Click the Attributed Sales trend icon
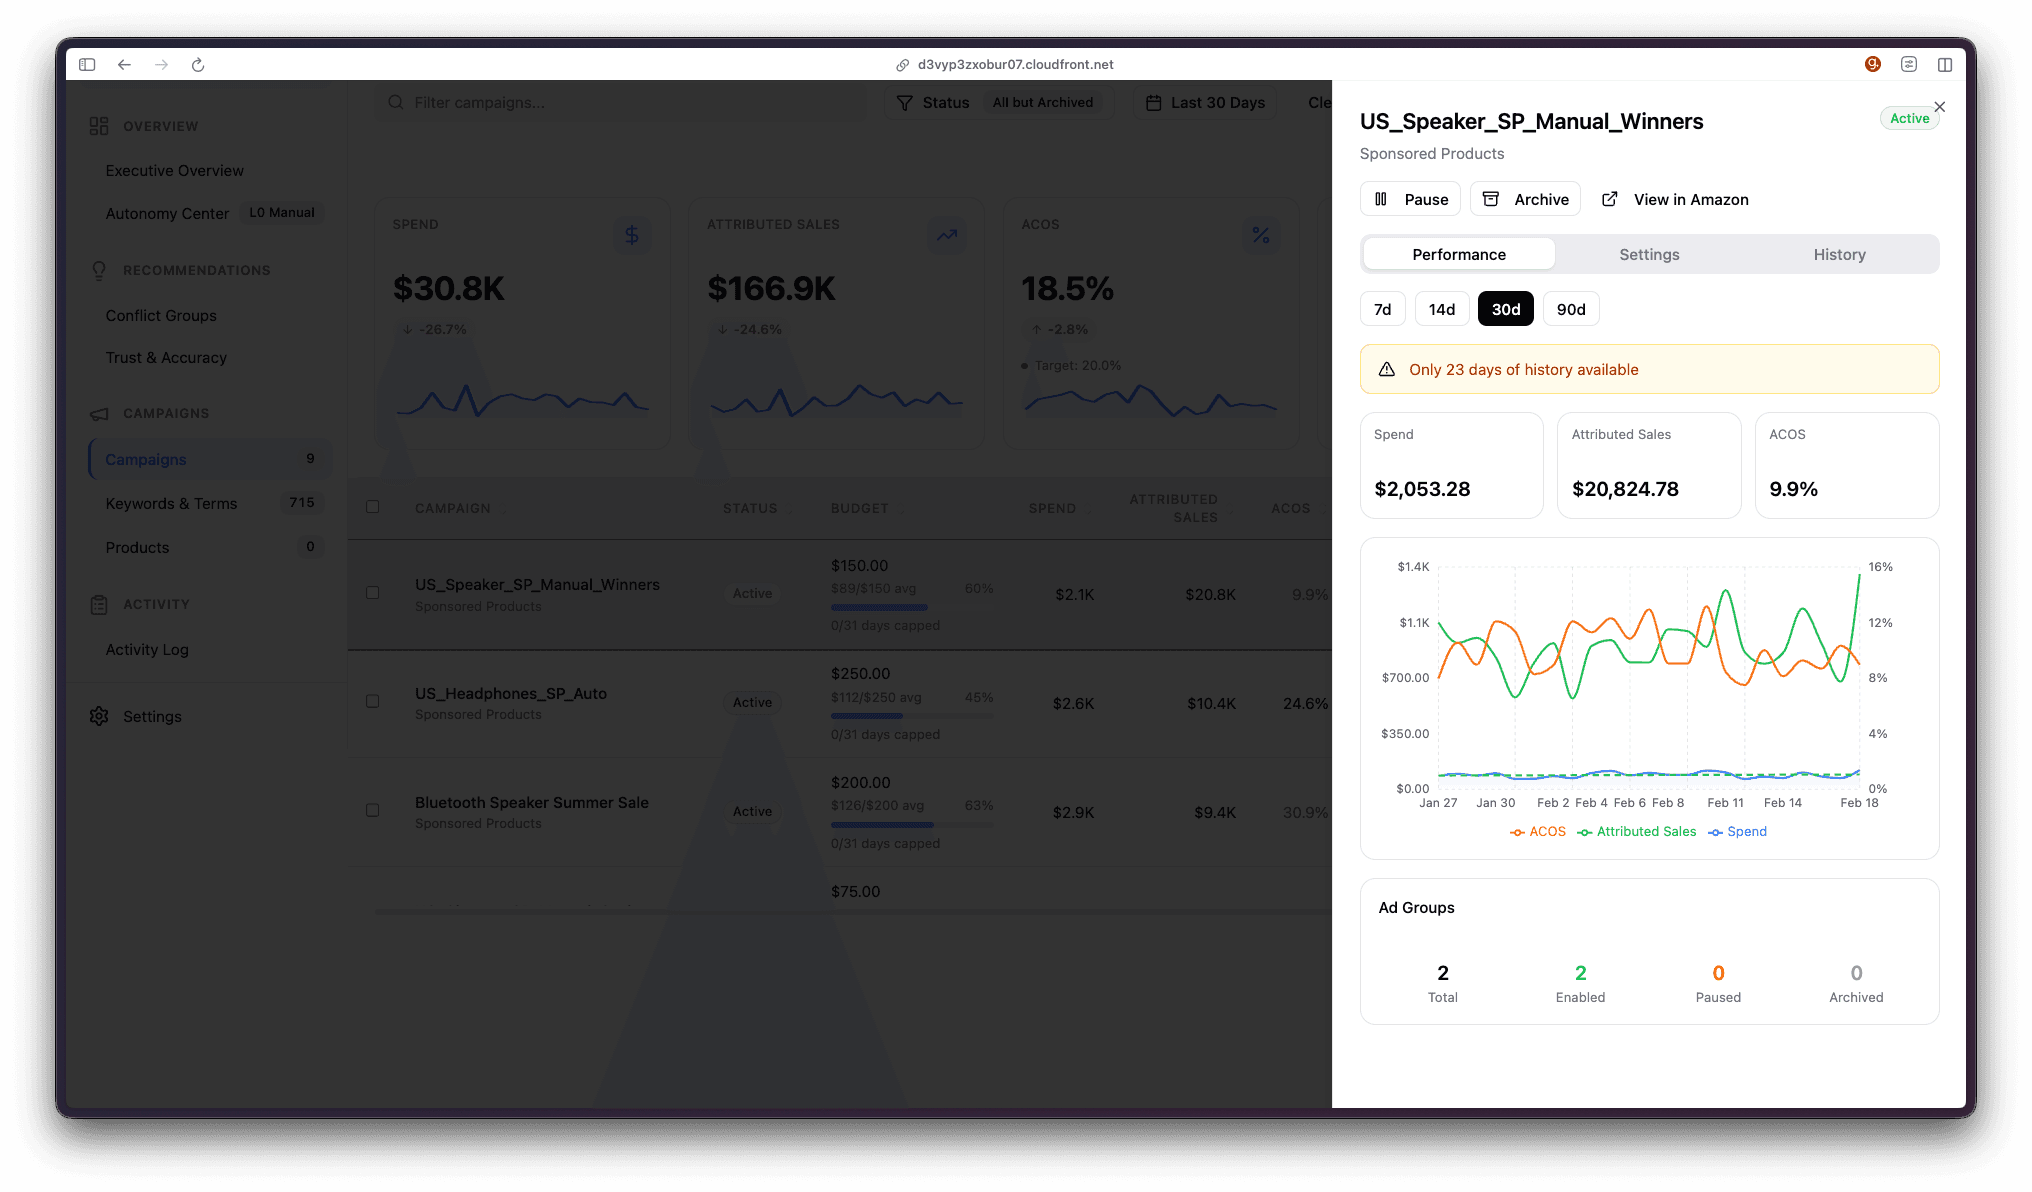2032x1192 pixels. (946, 235)
